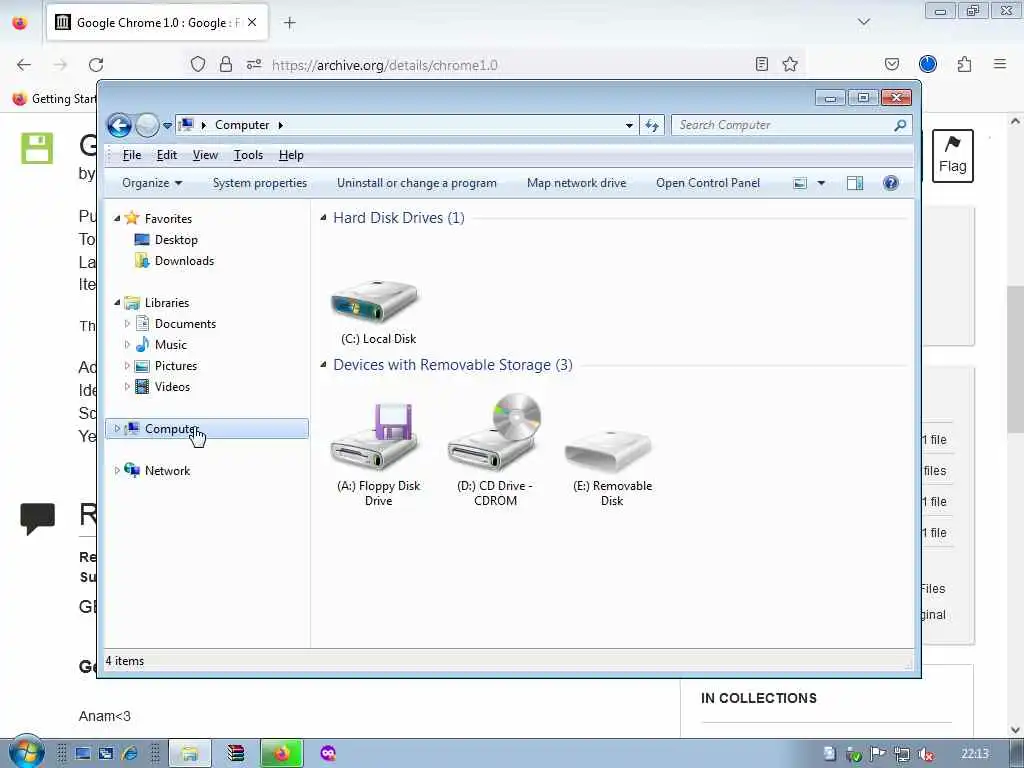Toggle reader view in Firefox
1024x768 pixels.
coord(761,64)
